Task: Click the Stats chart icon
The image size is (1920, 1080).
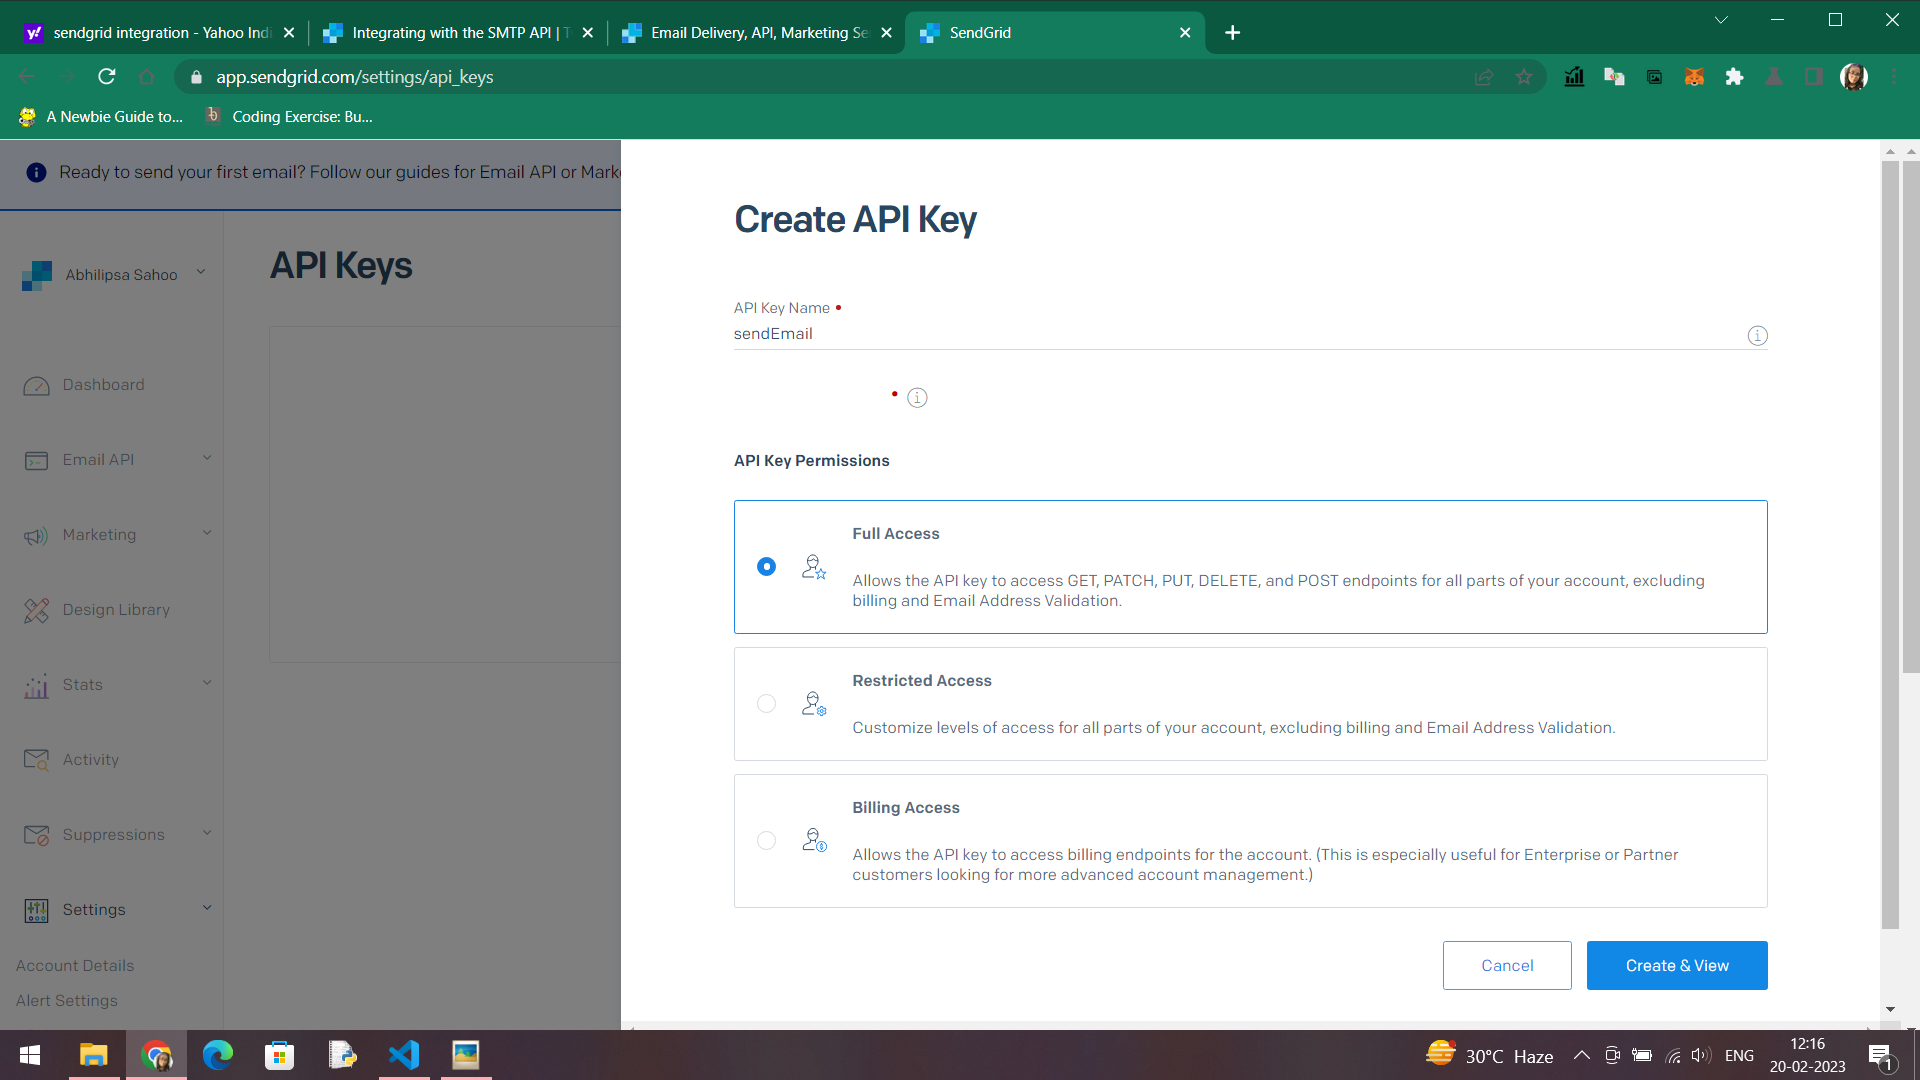Action: tap(36, 686)
